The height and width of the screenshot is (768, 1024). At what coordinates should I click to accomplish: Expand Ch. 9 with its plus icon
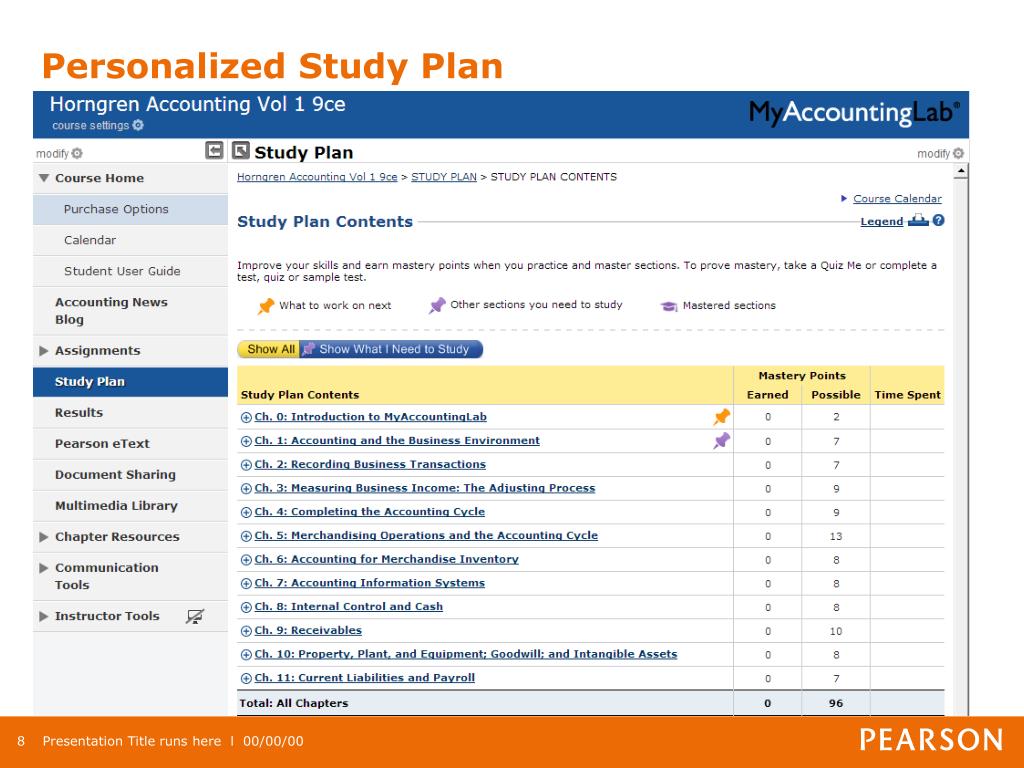pyautogui.click(x=246, y=631)
